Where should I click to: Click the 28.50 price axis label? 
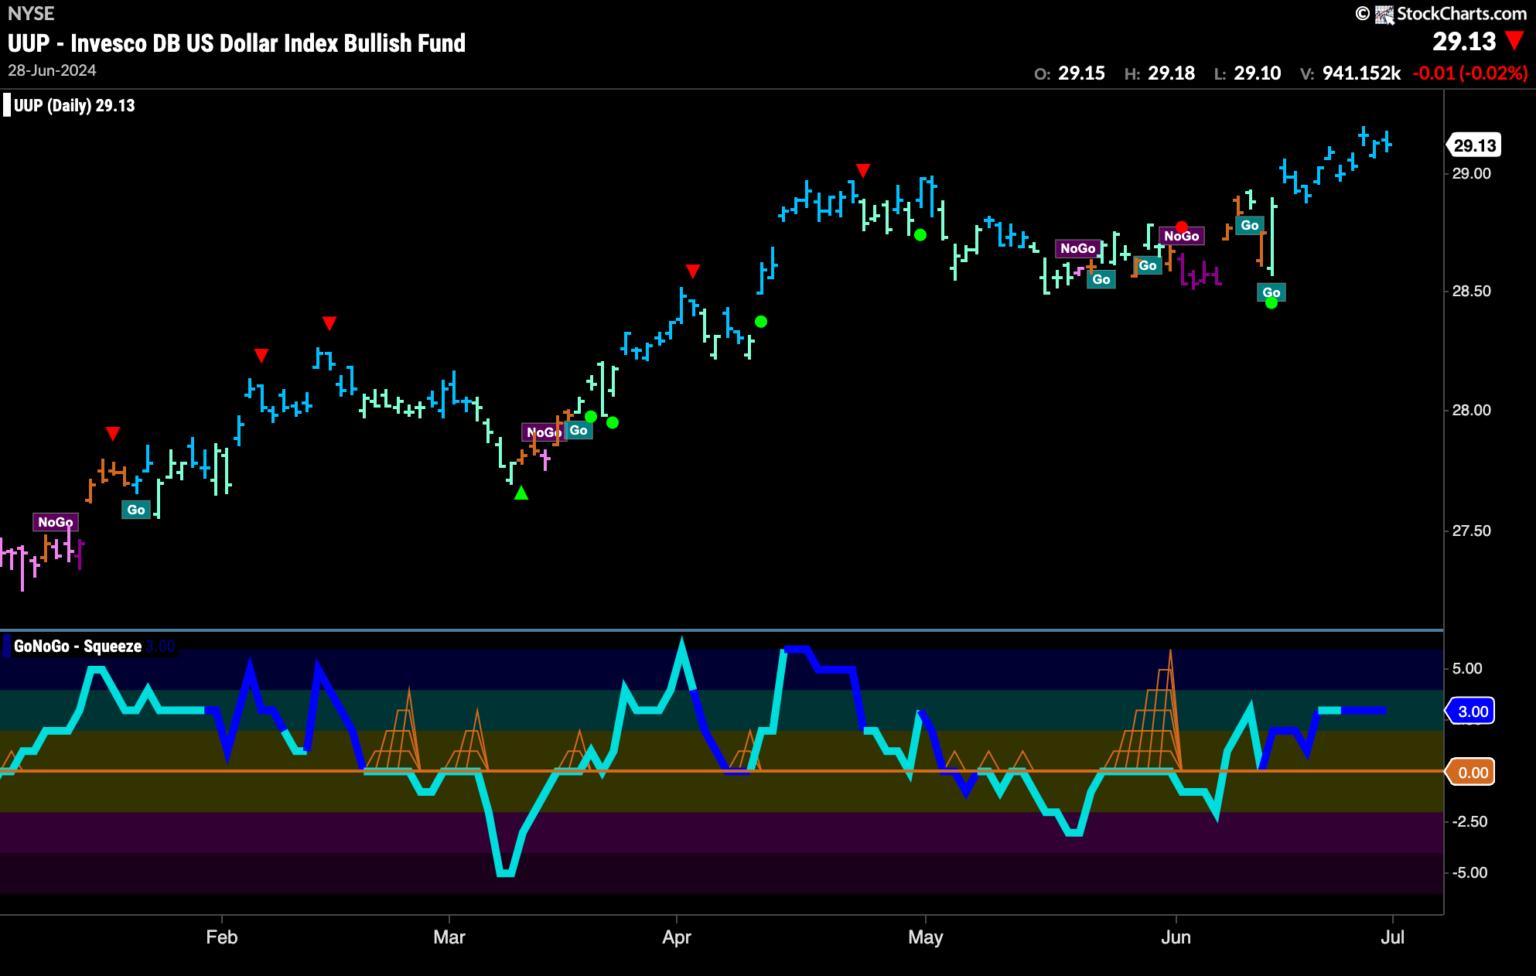tap(1471, 291)
